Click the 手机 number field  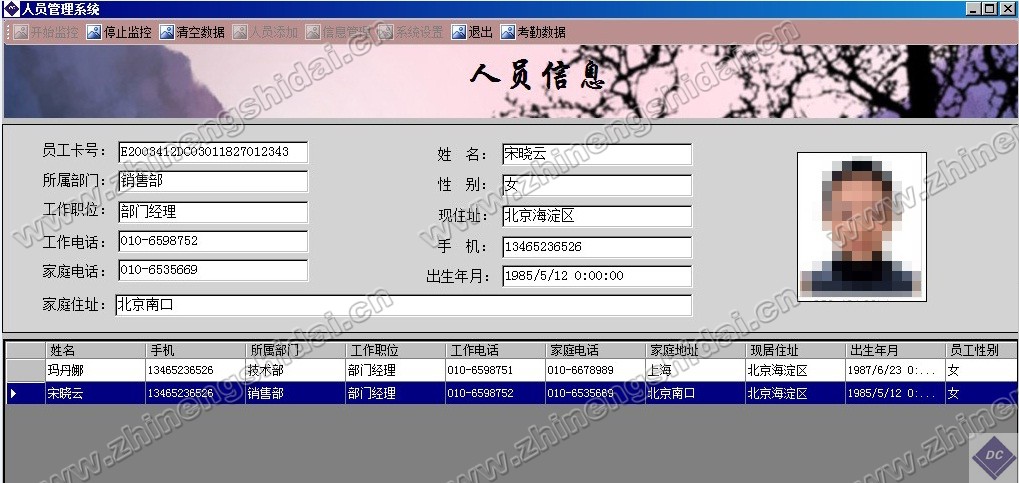click(x=596, y=246)
